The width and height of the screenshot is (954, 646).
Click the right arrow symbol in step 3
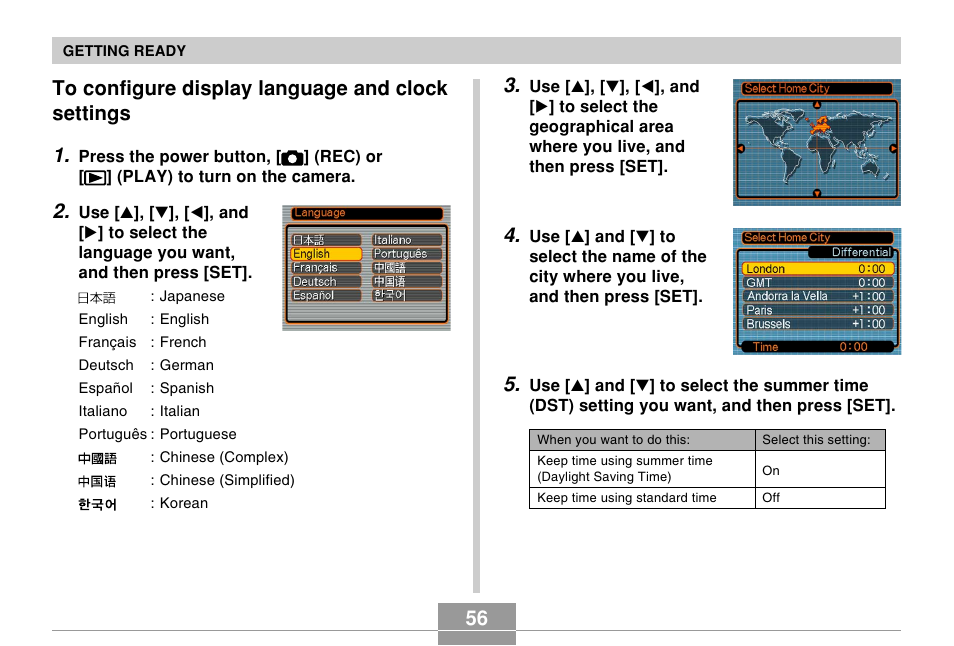click(x=541, y=107)
